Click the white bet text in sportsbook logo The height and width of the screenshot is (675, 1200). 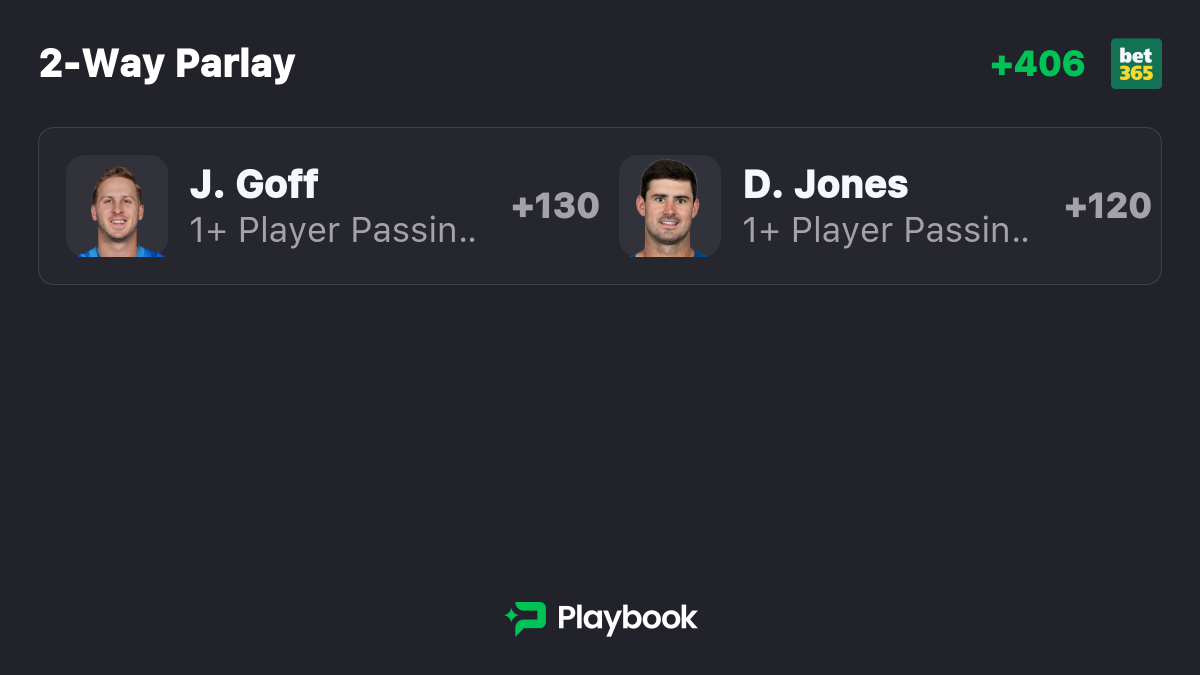pyautogui.click(x=1136, y=55)
